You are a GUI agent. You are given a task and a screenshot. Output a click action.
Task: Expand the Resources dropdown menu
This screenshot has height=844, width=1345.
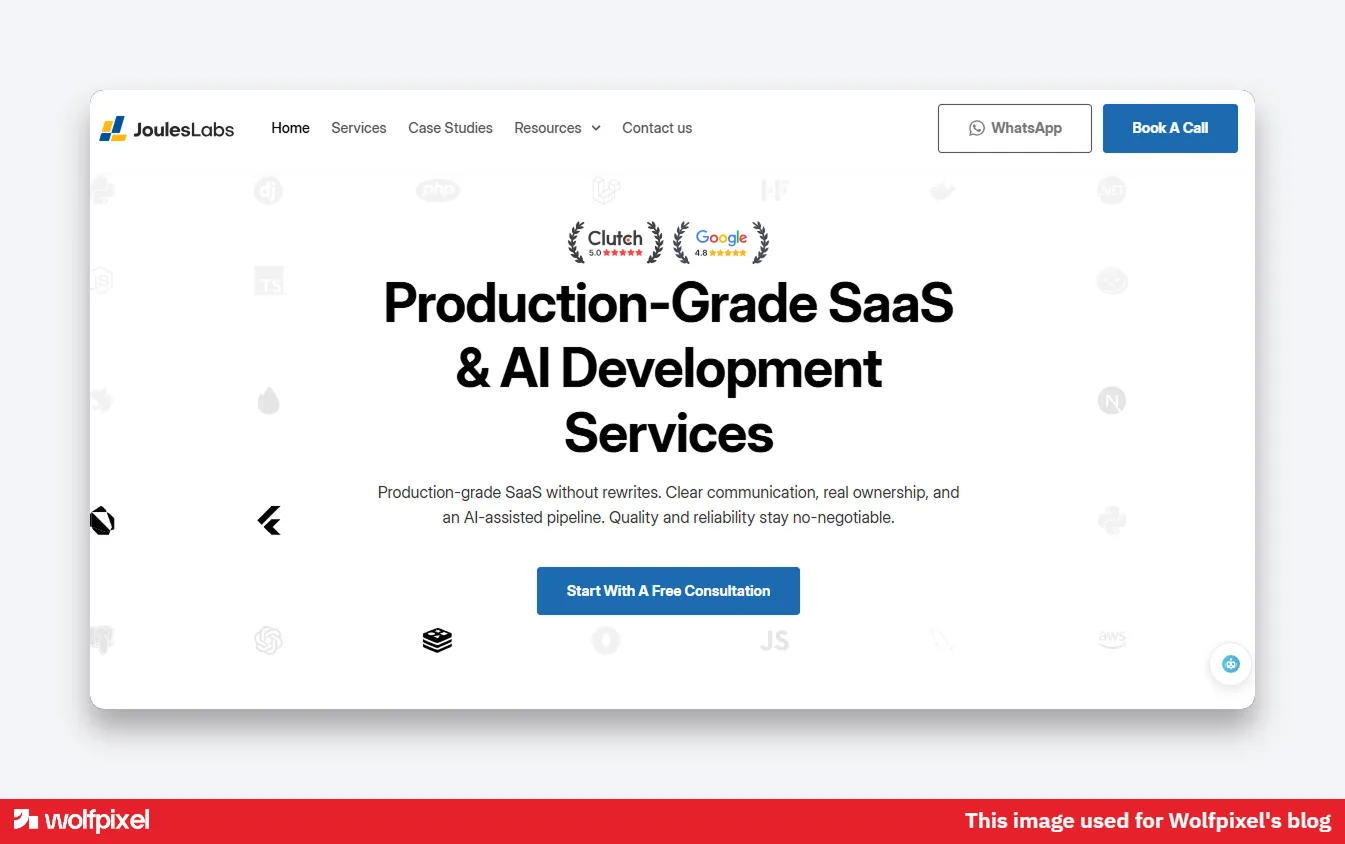click(x=557, y=128)
